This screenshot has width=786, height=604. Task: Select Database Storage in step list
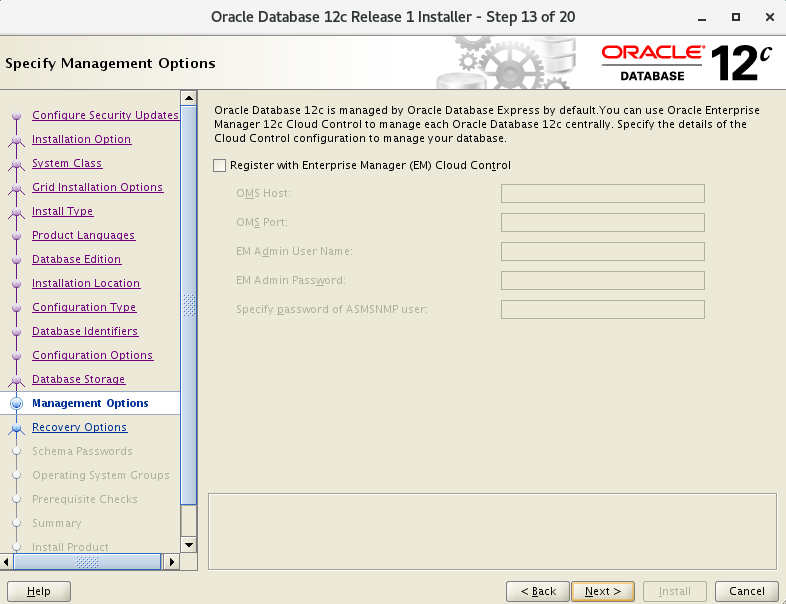(x=78, y=379)
